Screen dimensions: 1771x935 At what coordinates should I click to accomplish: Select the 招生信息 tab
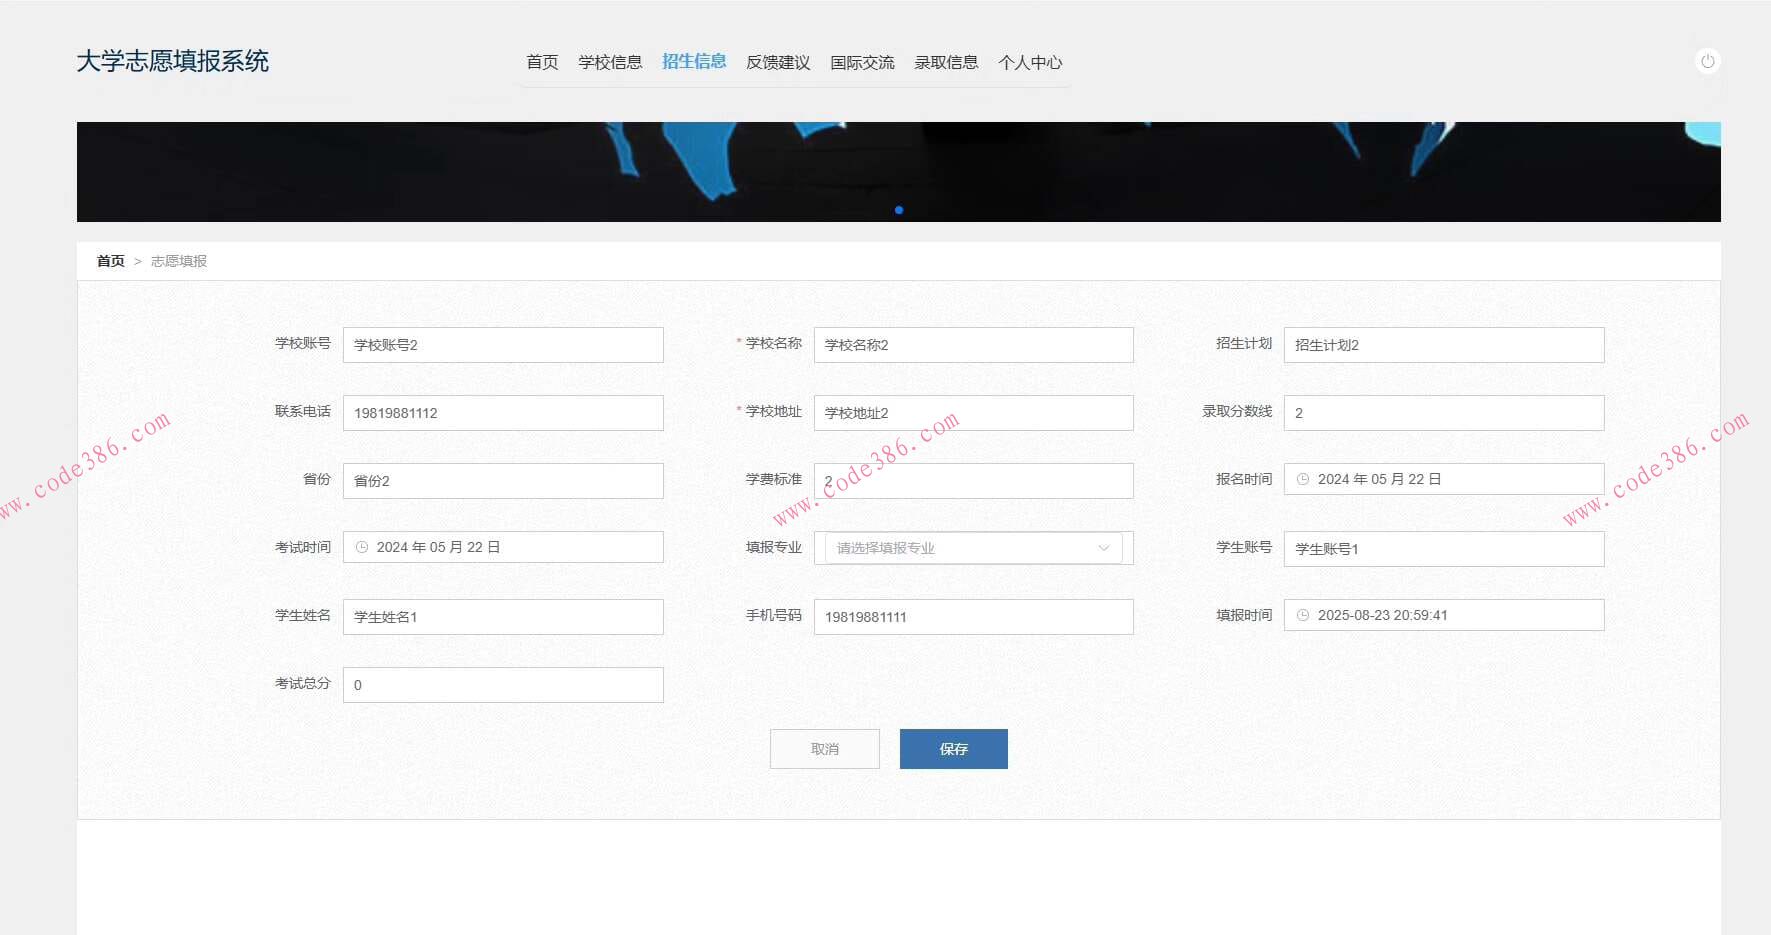(x=694, y=61)
